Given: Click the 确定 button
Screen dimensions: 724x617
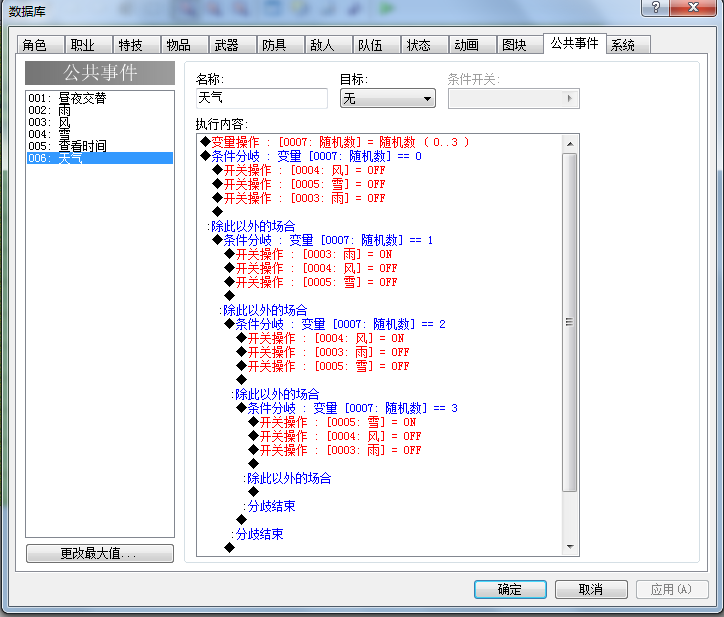Looking at the screenshot, I should click(510, 589).
